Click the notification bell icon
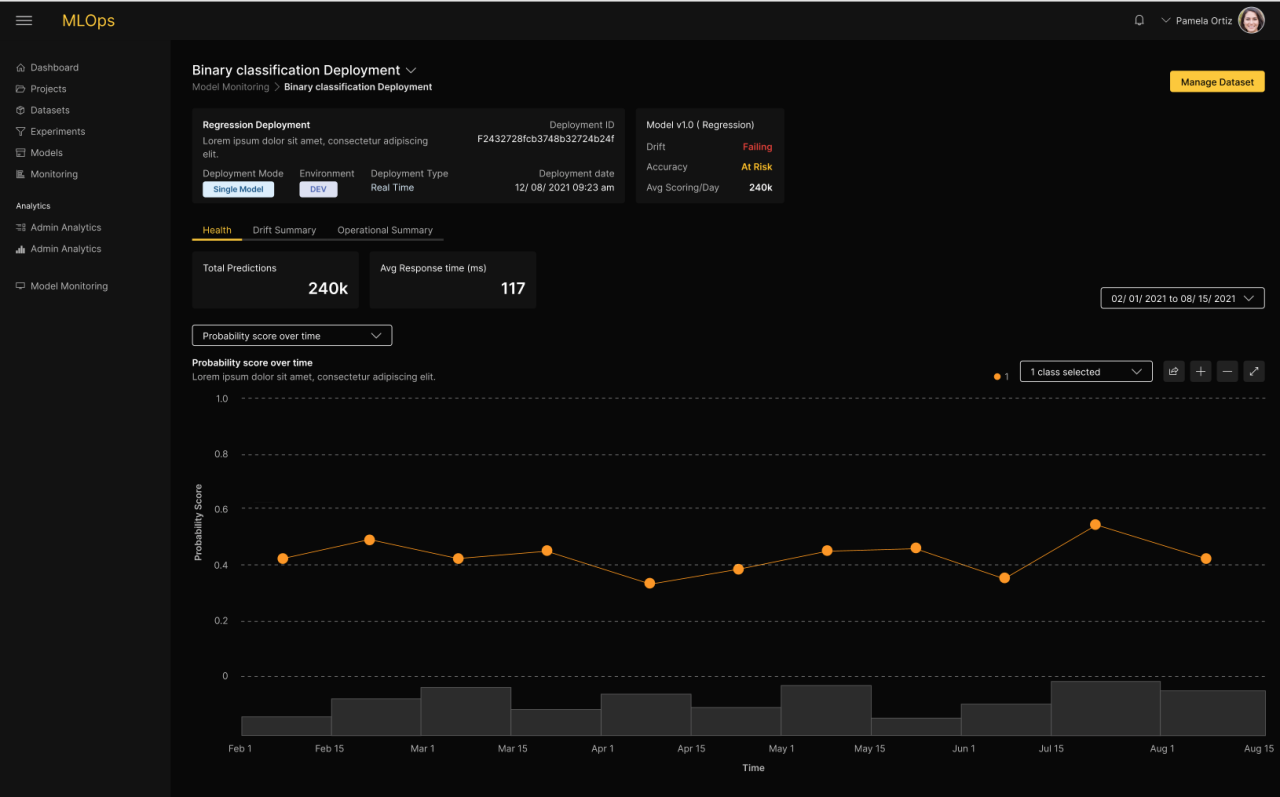This screenshot has width=1280, height=797. click(x=1139, y=21)
